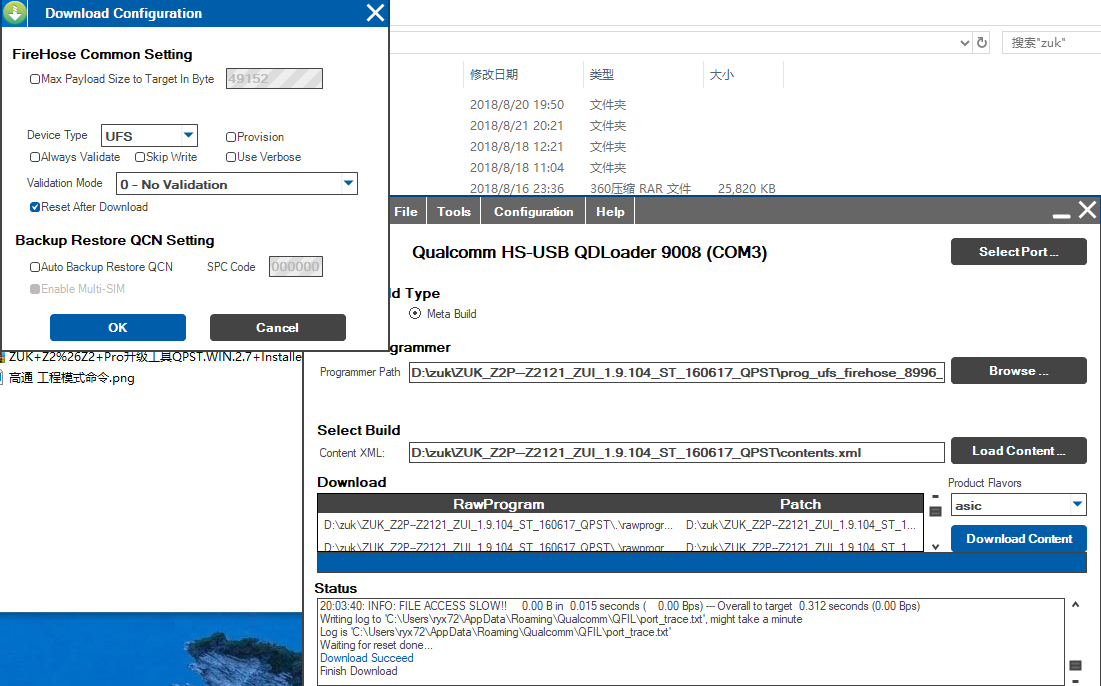Expand the Validation Mode dropdown
The image size is (1101, 686).
(348, 184)
